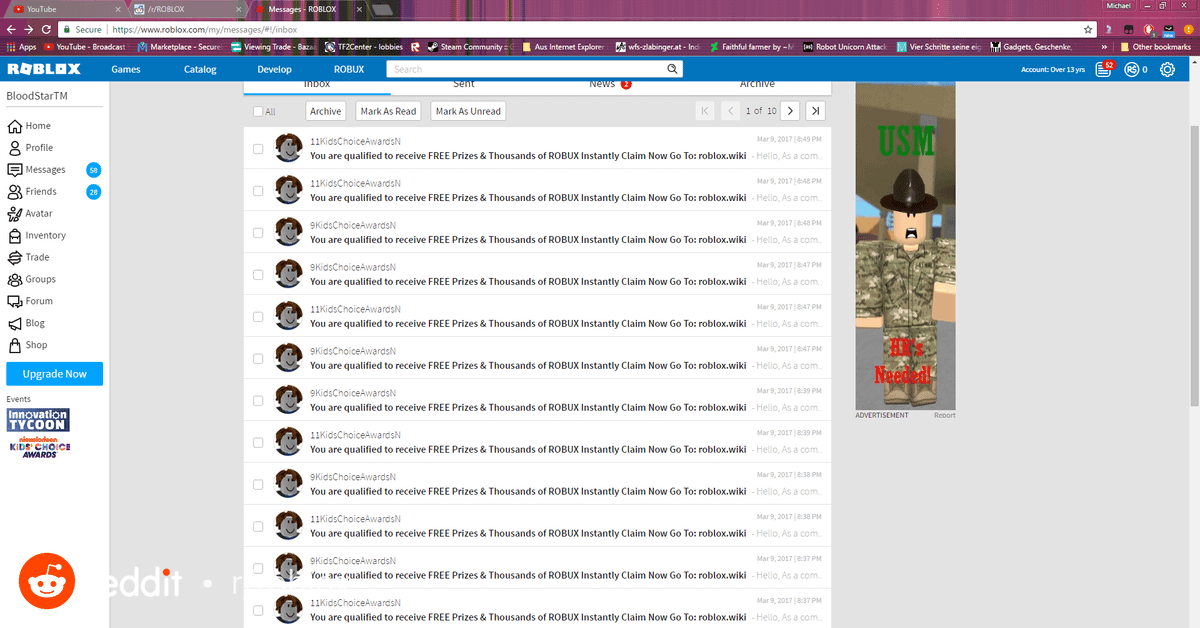Click sender avatar on the 8:49 PM message
Image resolution: width=1200 pixels, height=628 pixels.
point(289,147)
